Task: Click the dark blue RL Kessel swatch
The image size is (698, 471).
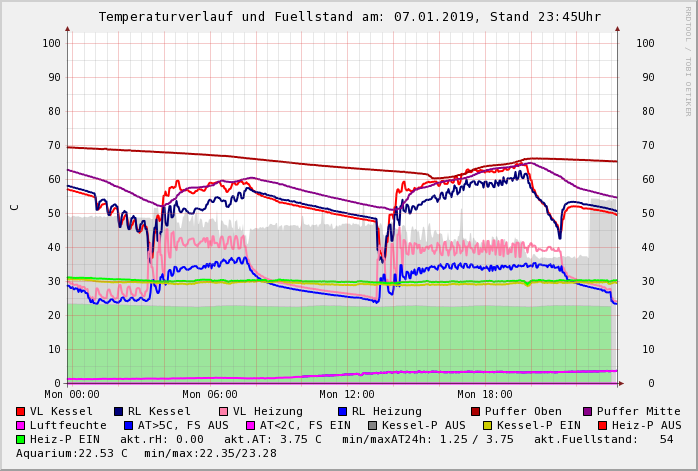Action: click(118, 411)
